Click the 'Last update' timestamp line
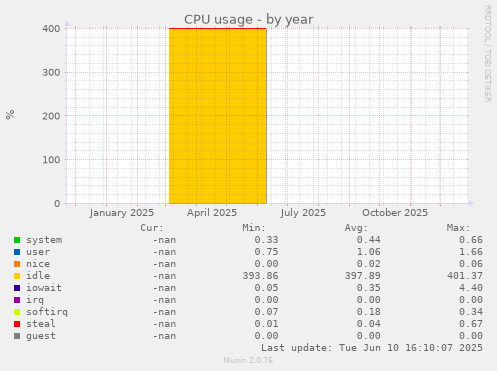The height and width of the screenshot is (371, 497). click(x=372, y=348)
